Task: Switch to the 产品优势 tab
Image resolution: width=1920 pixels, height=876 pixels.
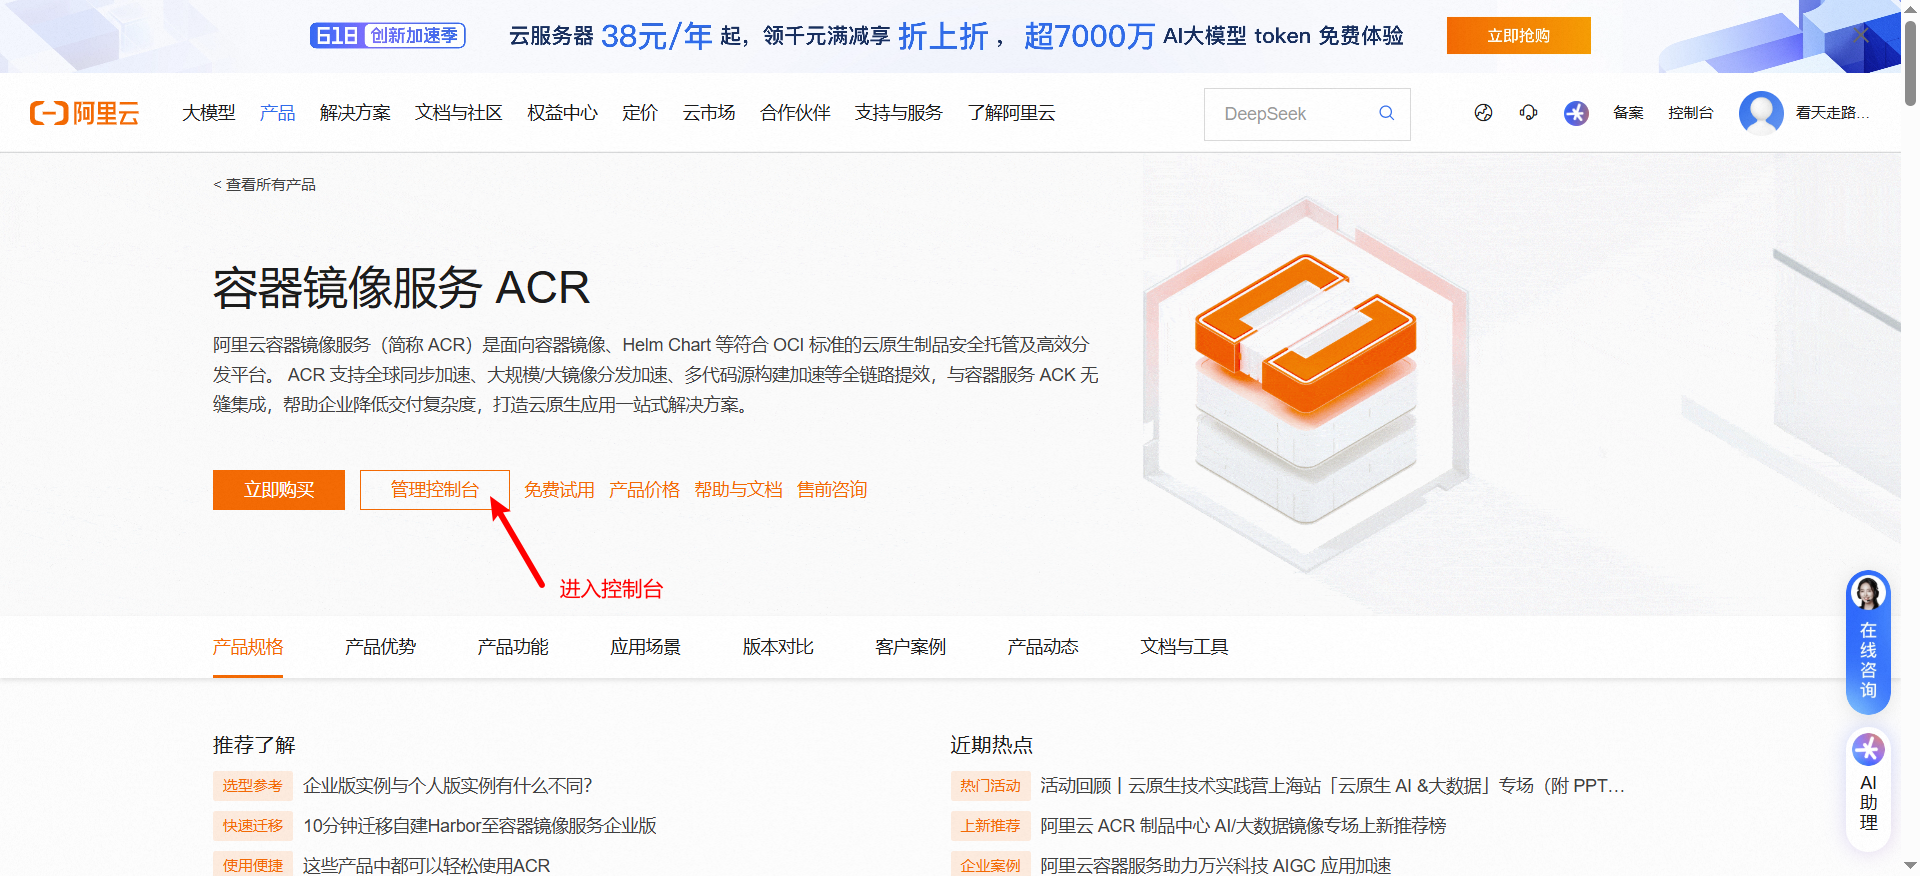Action: (380, 647)
